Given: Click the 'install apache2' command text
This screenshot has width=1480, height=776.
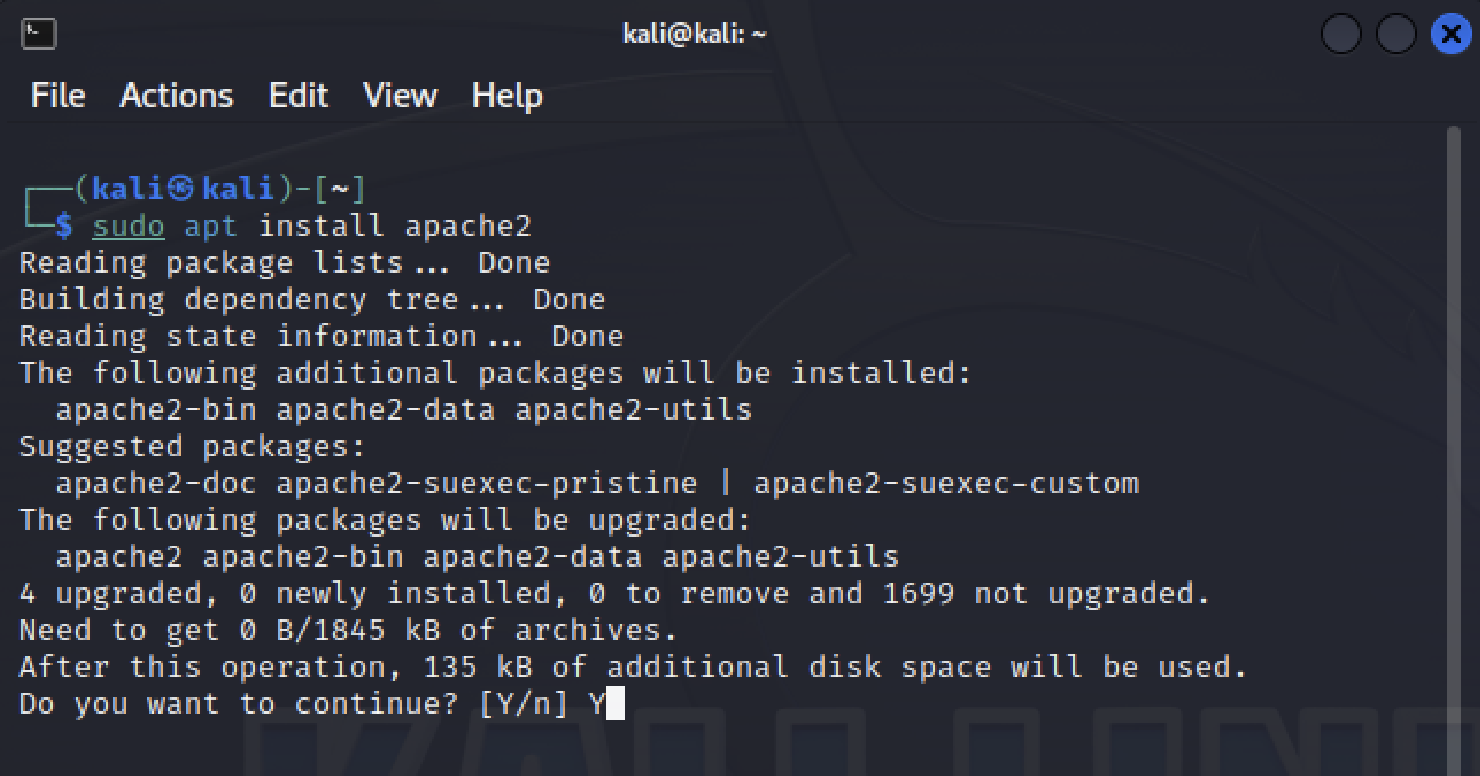Looking at the screenshot, I should pos(395,226).
